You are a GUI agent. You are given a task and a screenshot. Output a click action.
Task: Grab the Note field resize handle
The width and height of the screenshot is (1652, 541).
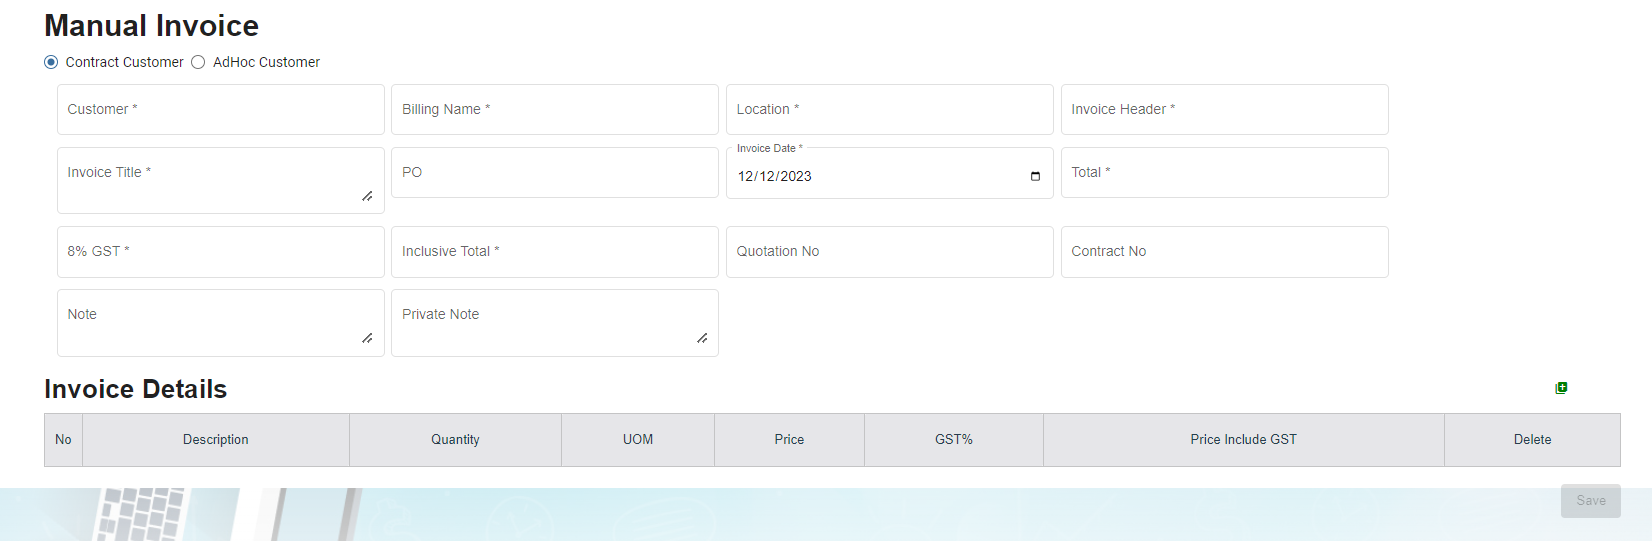368,339
